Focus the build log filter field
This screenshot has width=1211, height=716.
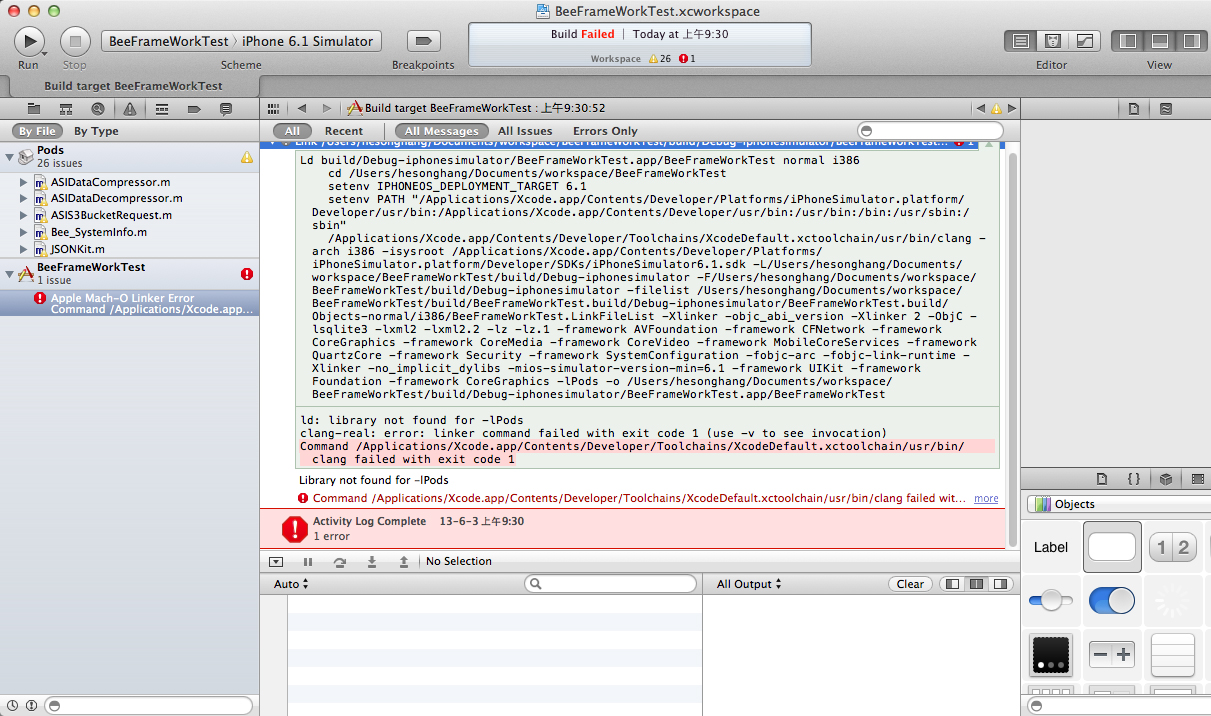click(930, 131)
